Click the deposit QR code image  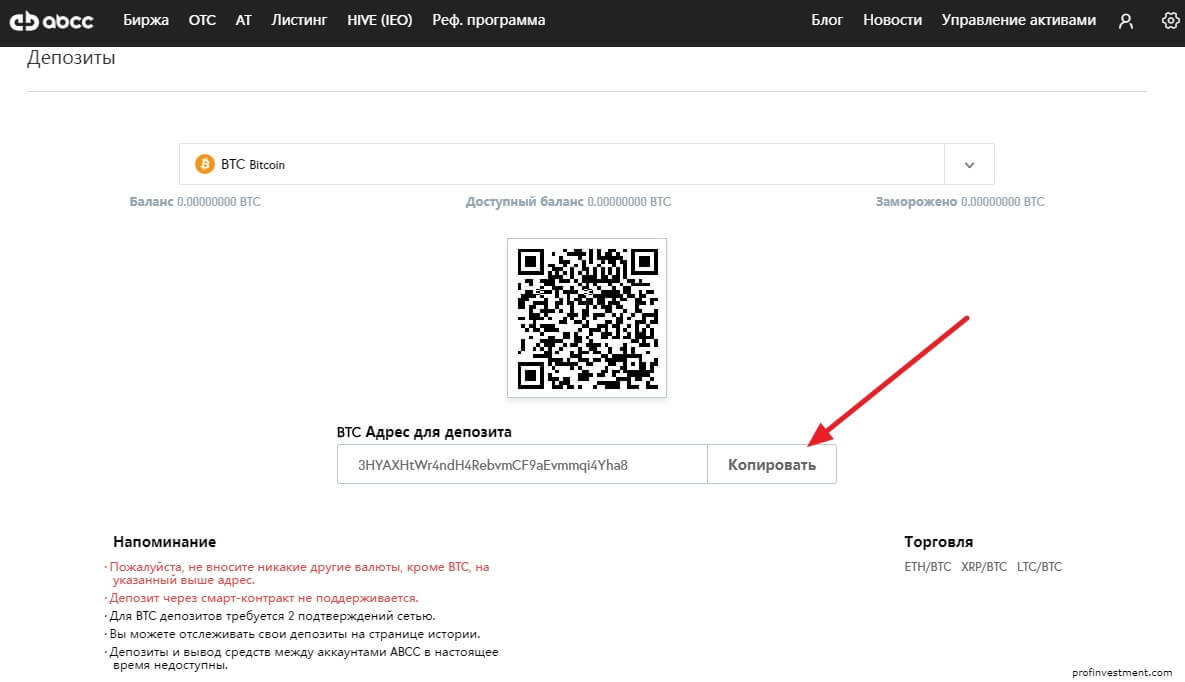pos(587,318)
